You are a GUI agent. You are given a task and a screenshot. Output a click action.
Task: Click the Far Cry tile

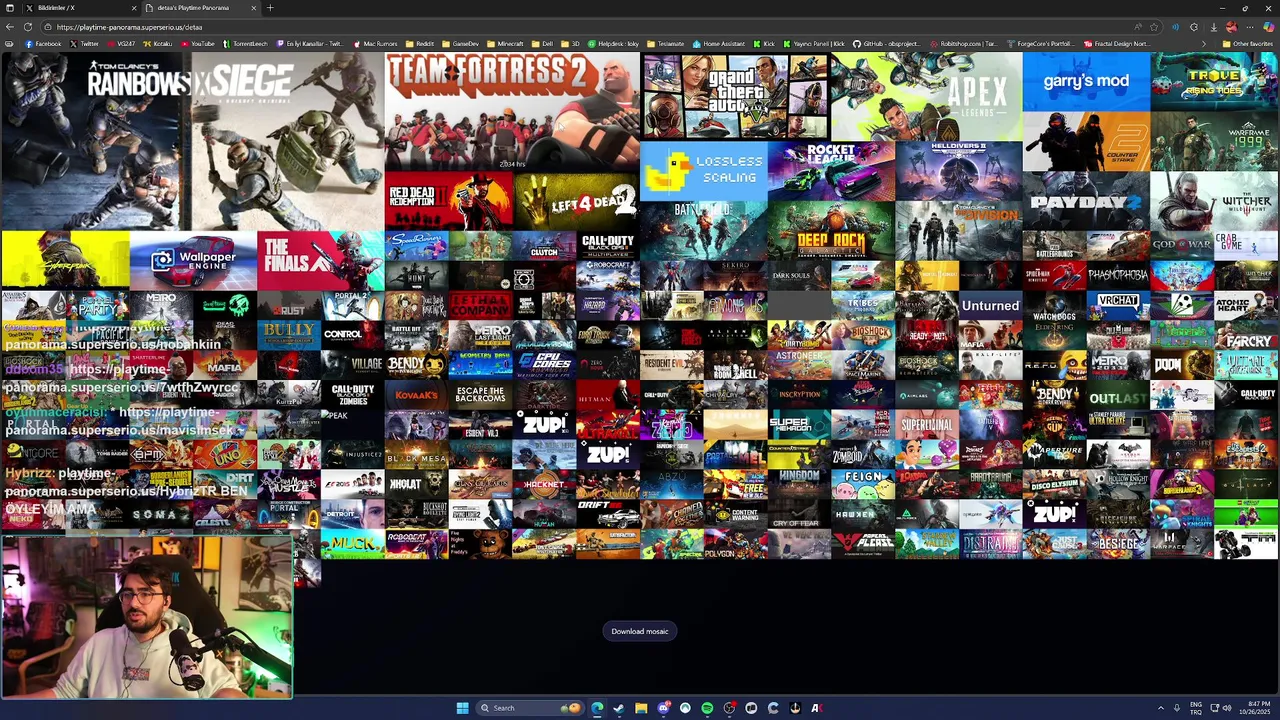coord(1246,336)
